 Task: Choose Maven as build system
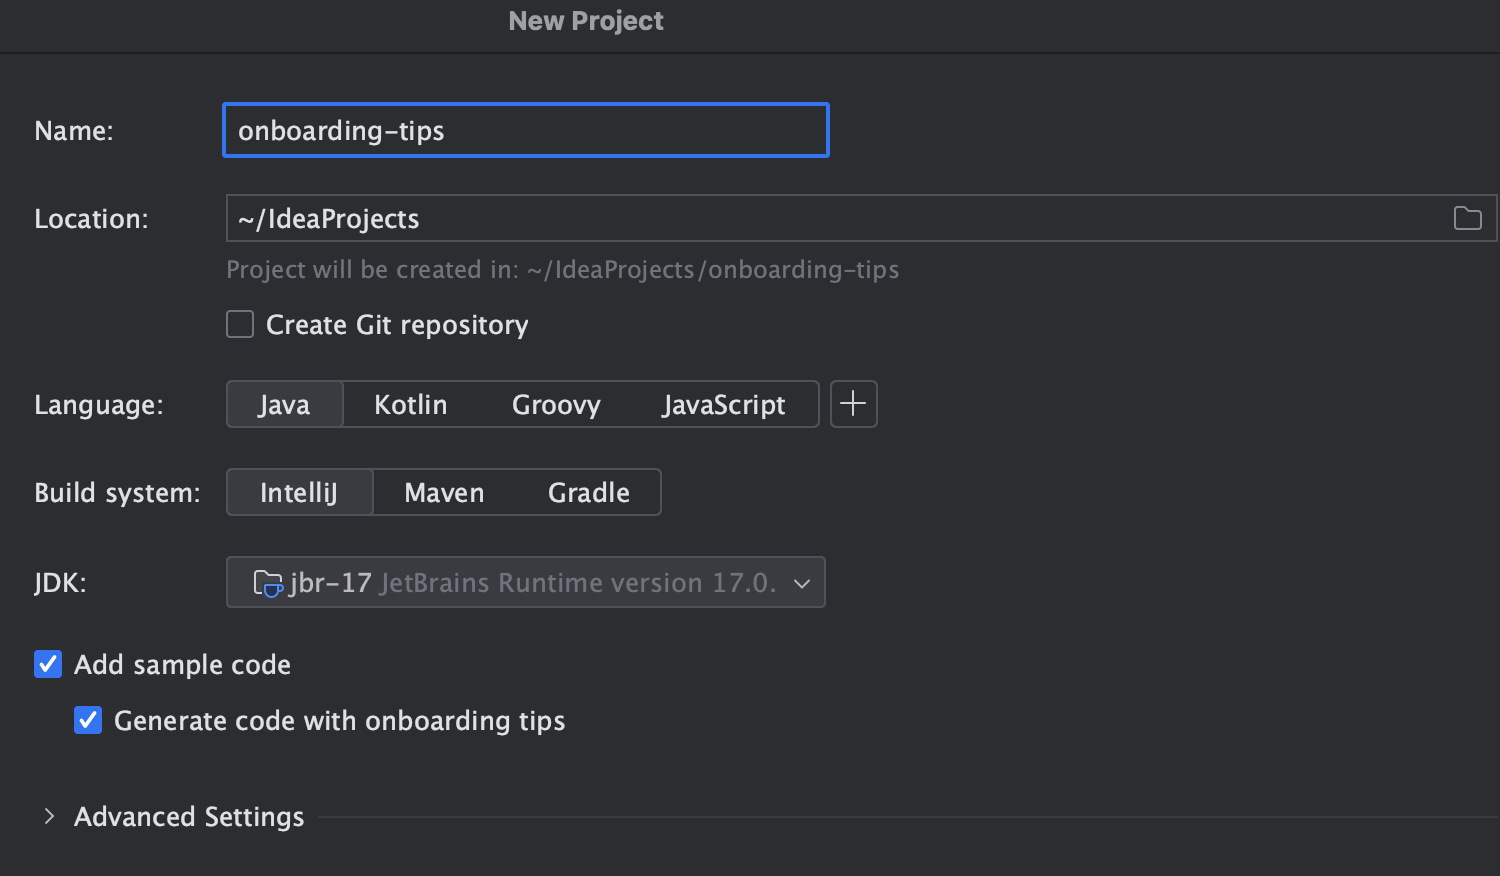pos(444,493)
